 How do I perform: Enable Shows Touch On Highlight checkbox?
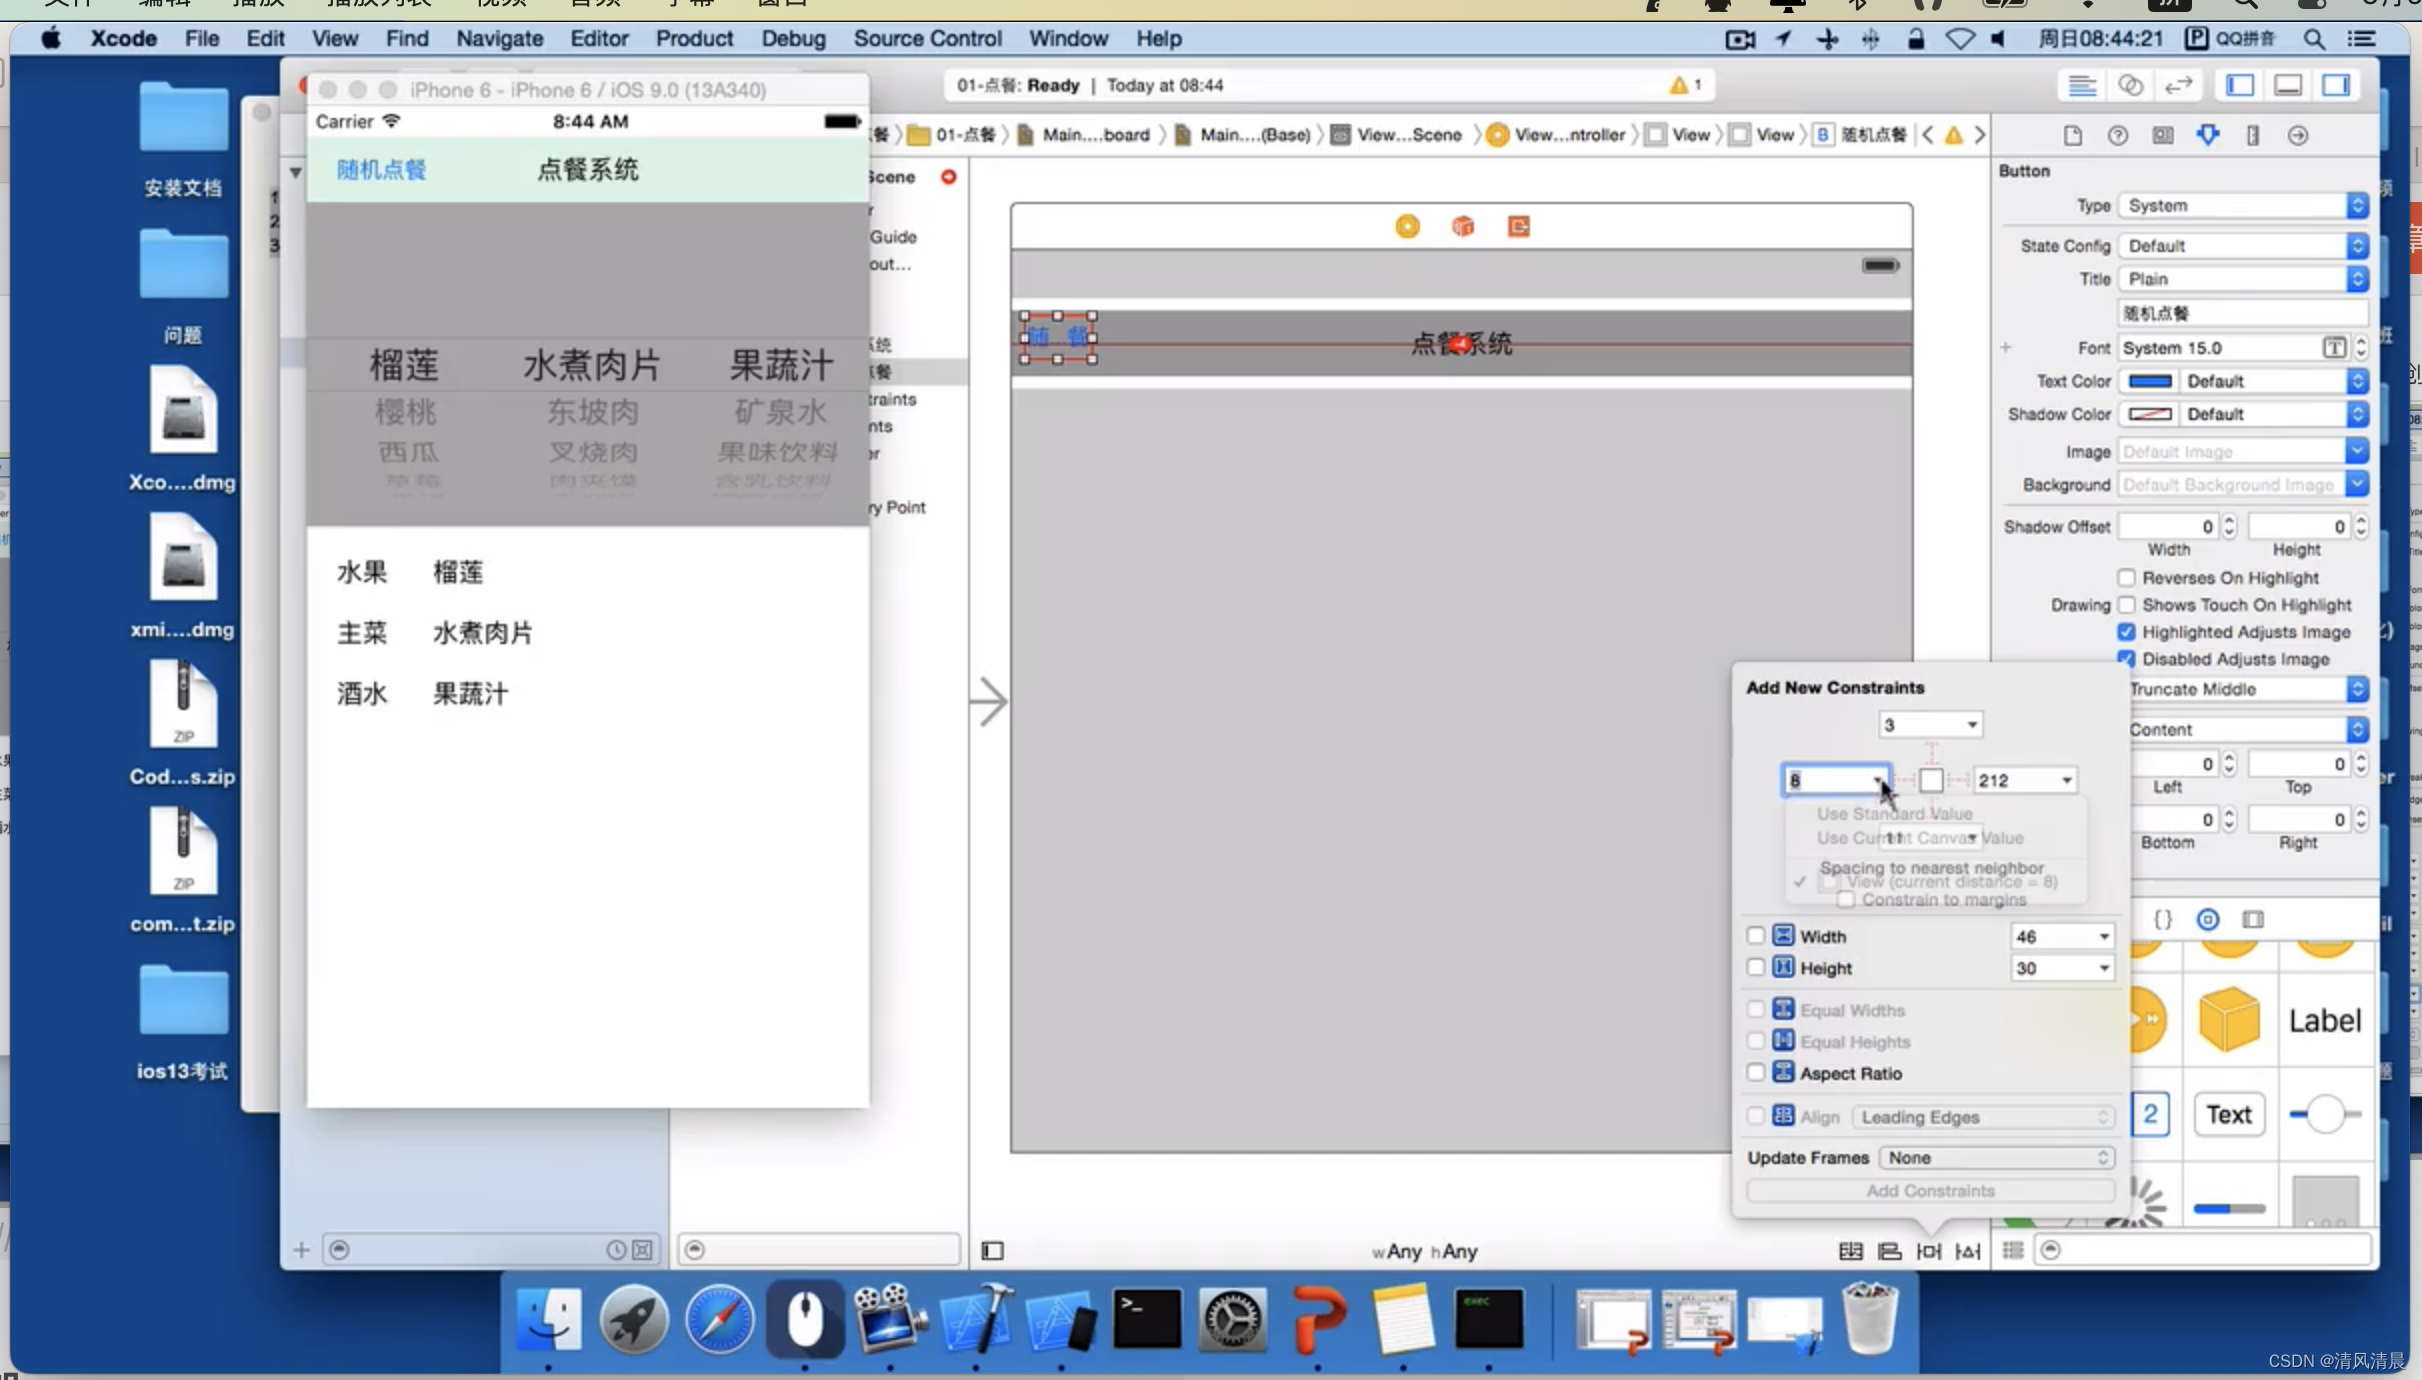[2126, 605]
